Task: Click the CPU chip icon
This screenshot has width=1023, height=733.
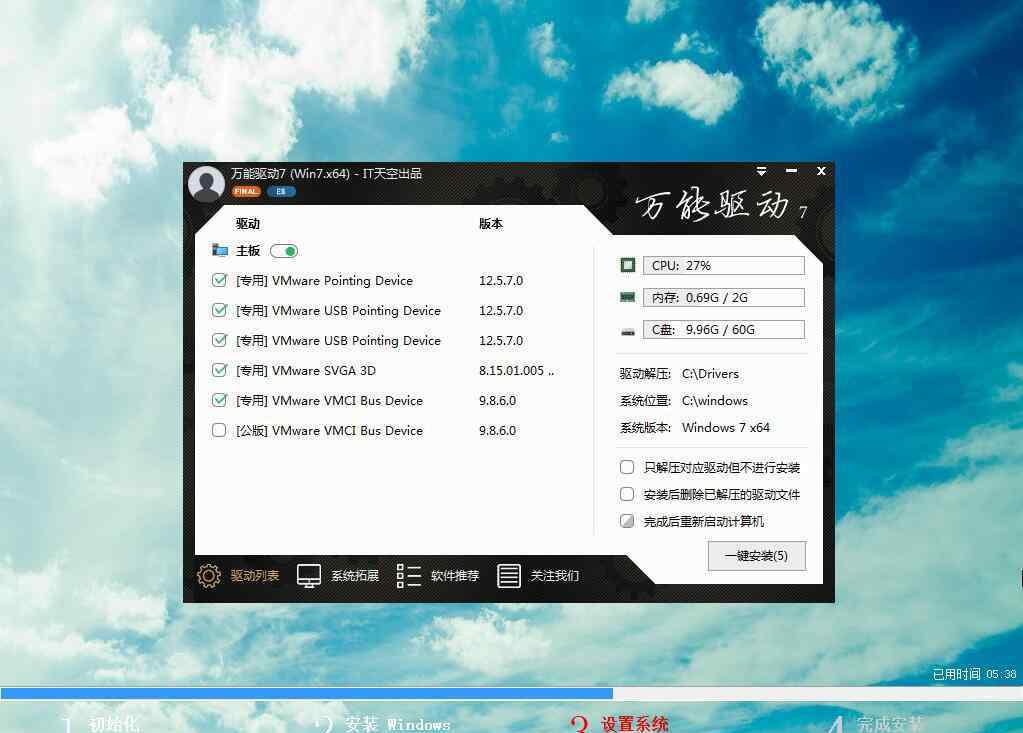Action: [628, 265]
